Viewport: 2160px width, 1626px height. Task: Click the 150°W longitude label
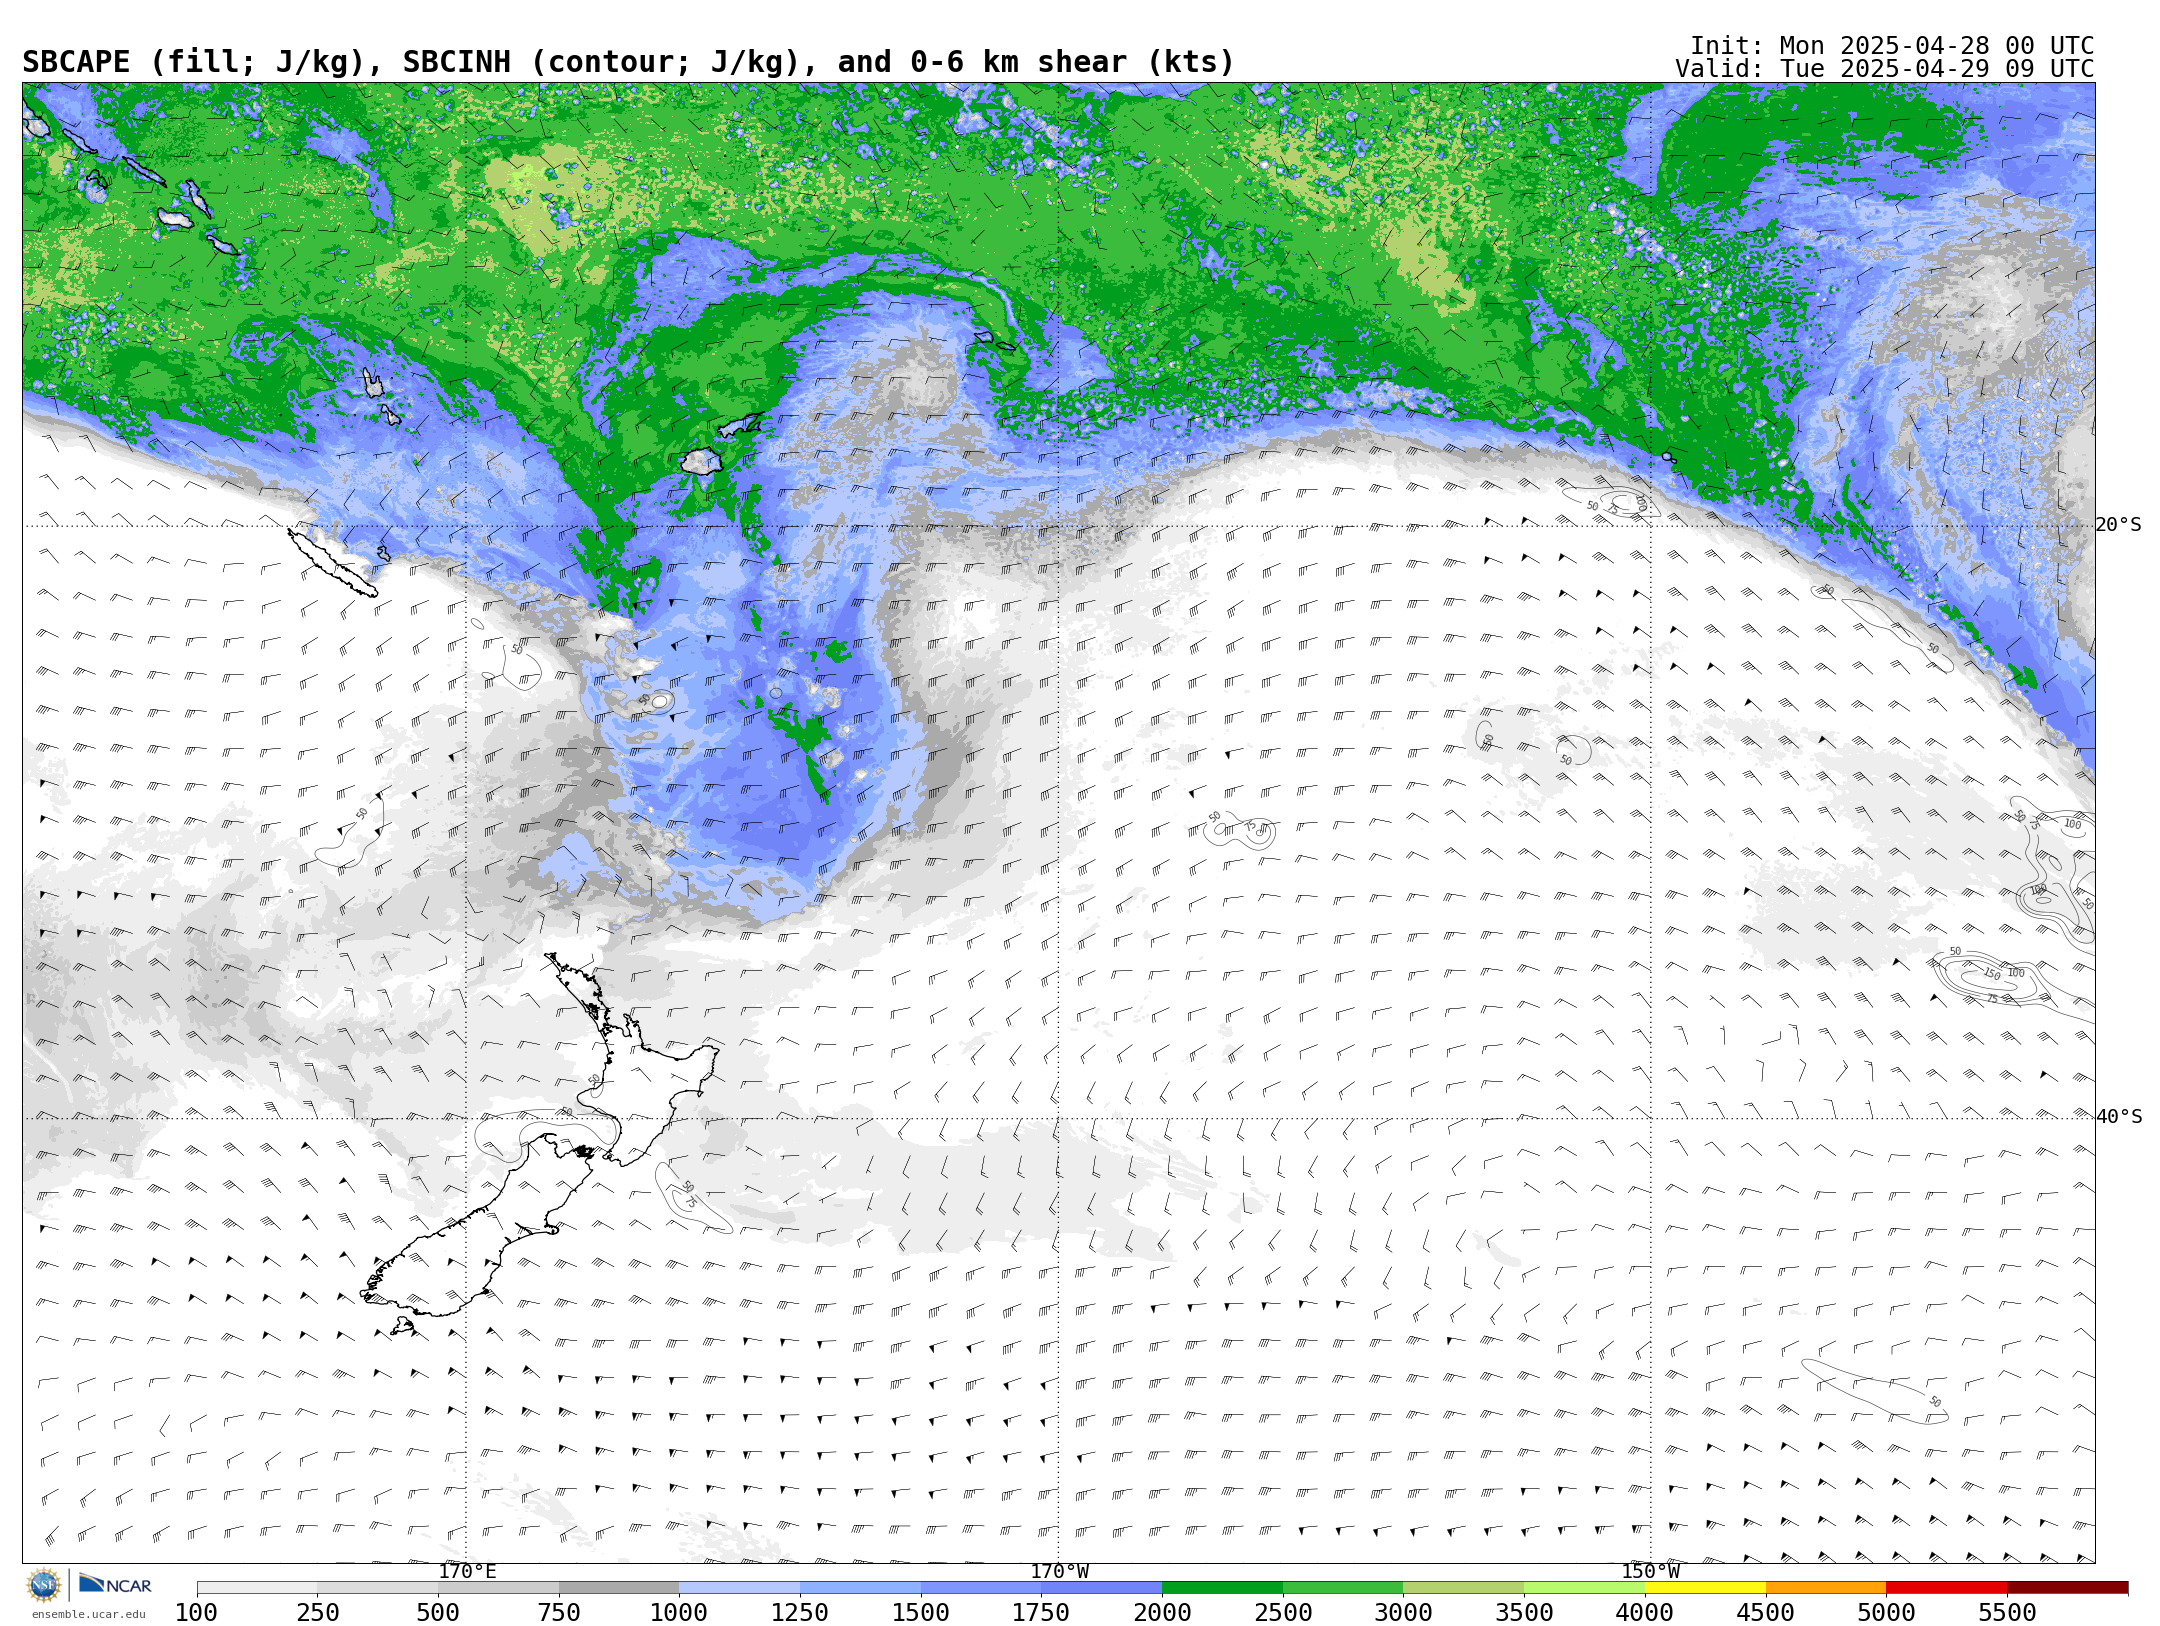pyautogui.click(x=1650, y=1571)
